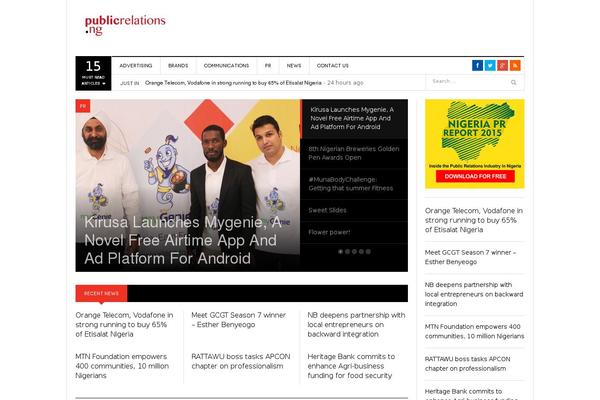This screenshot has width=600, height=400.
Task: Open the RSS feed icon
Action: click(x=515, y=65)
